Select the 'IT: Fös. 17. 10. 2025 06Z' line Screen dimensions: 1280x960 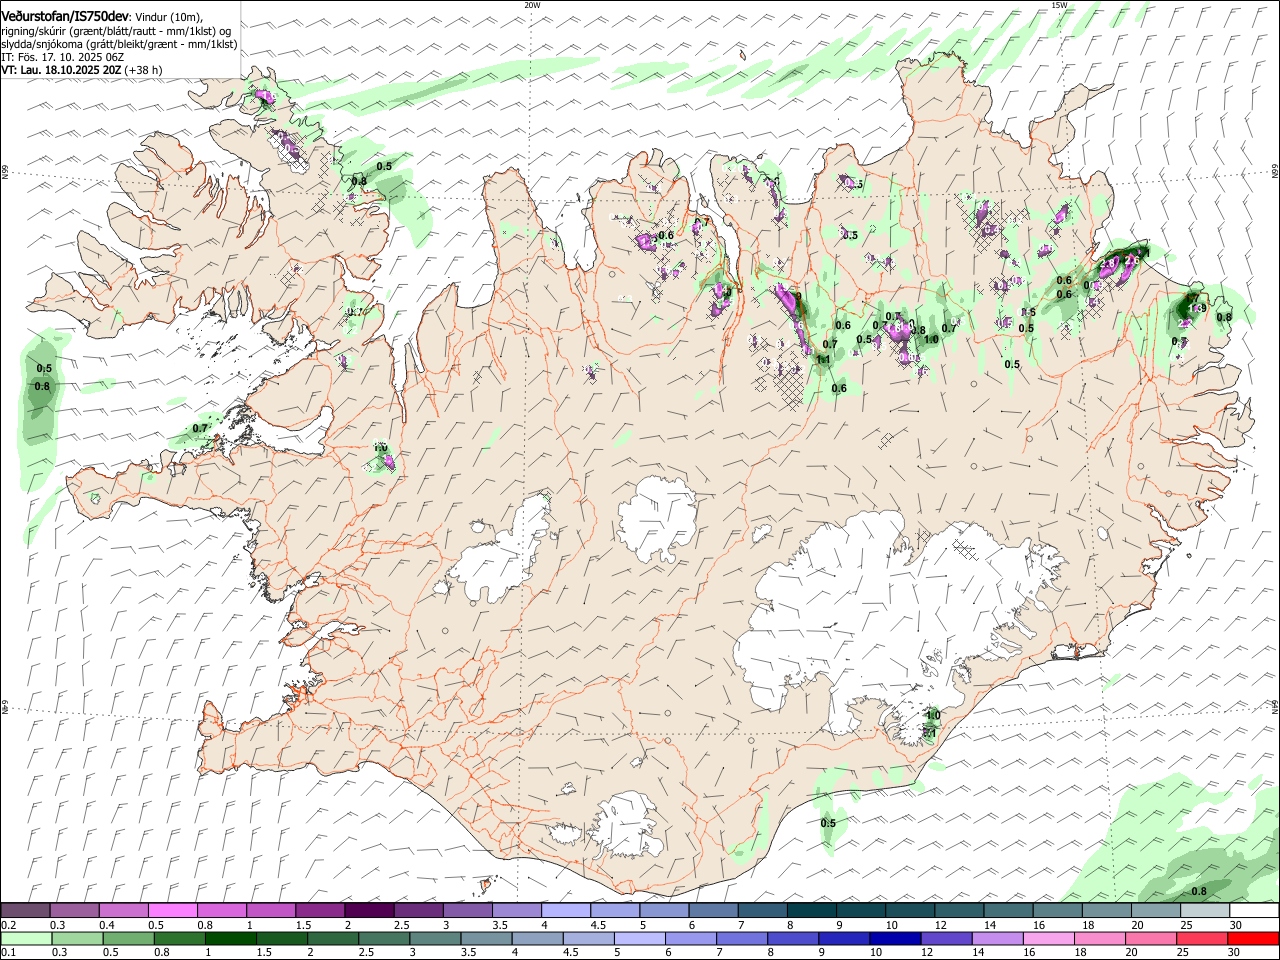63,57
